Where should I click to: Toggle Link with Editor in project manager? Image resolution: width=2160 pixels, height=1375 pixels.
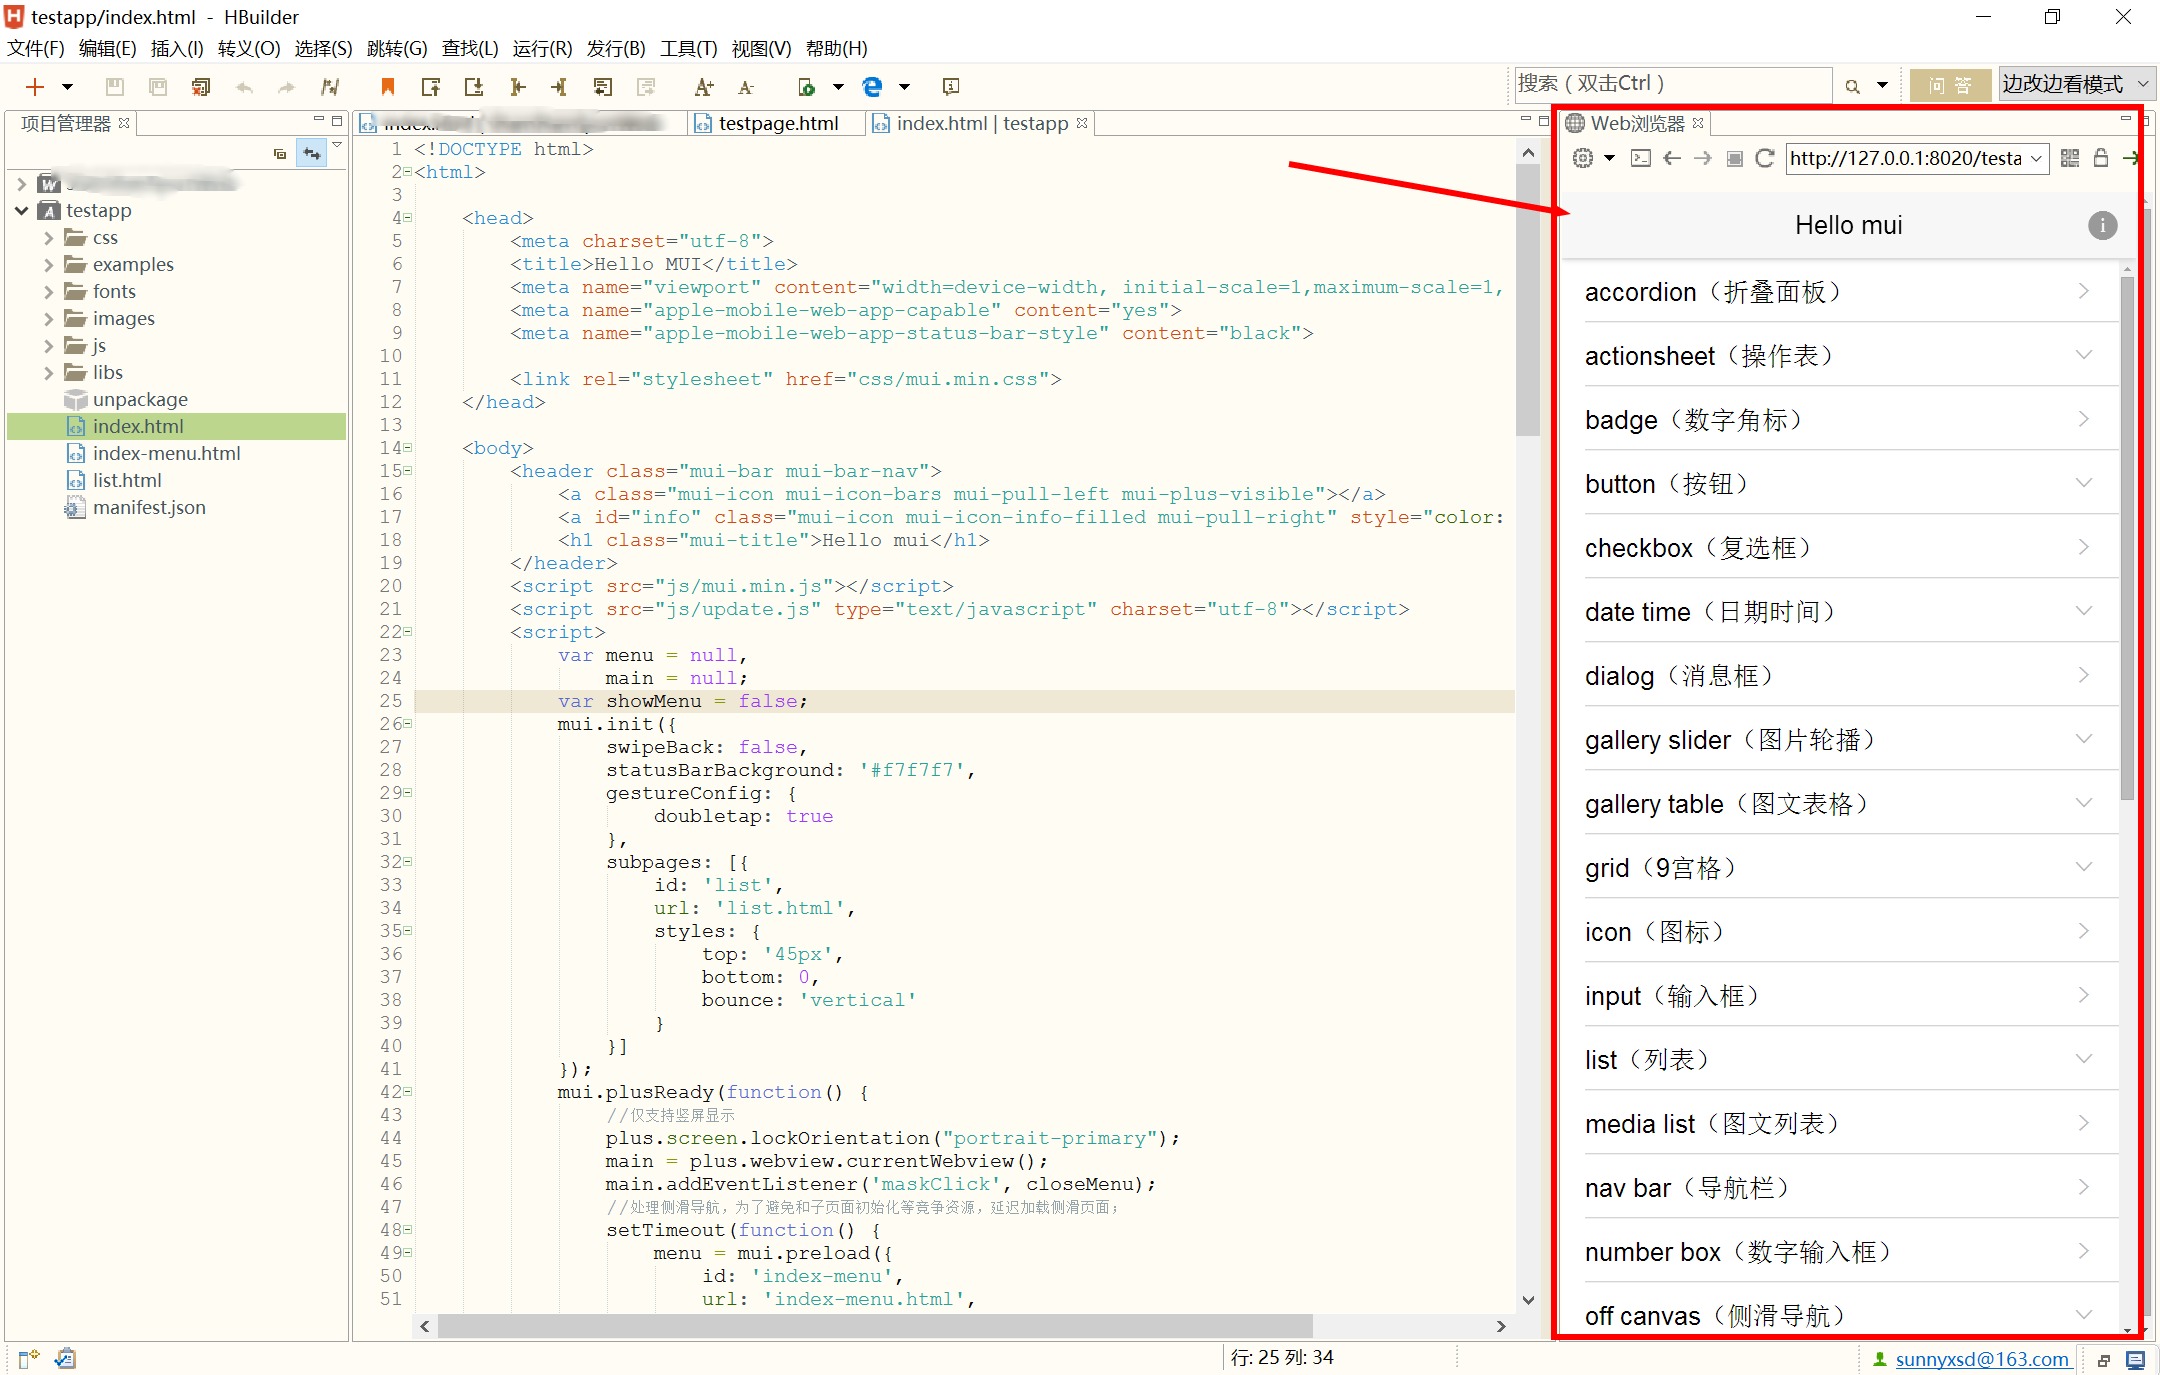(313, 153)
